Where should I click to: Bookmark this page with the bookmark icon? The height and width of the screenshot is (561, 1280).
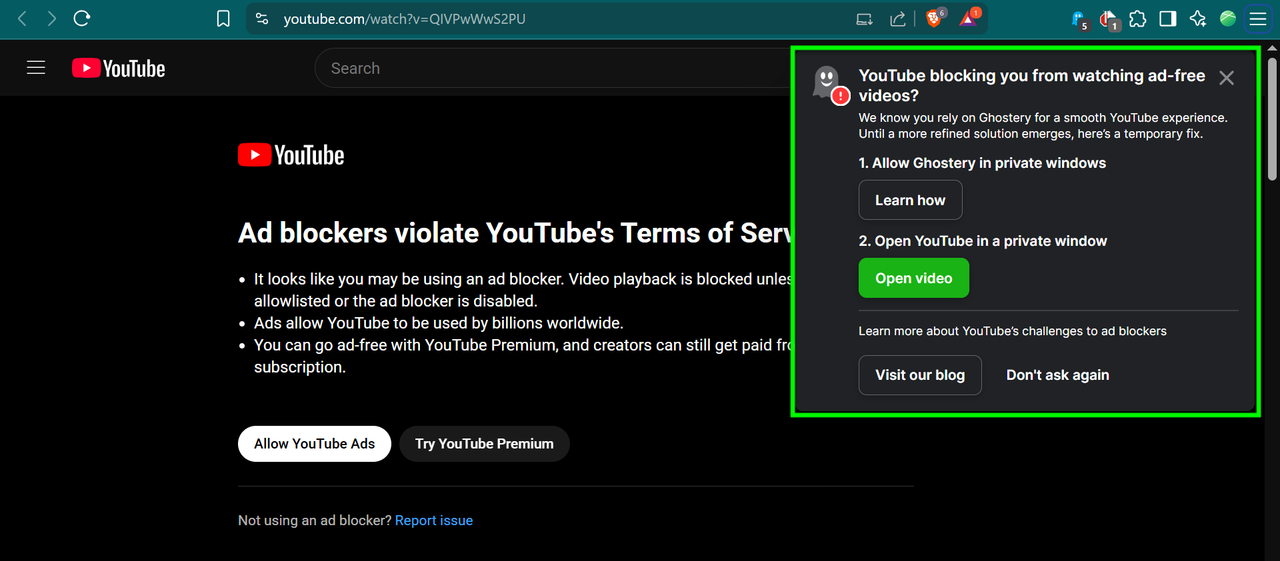[x=224, y=19]
